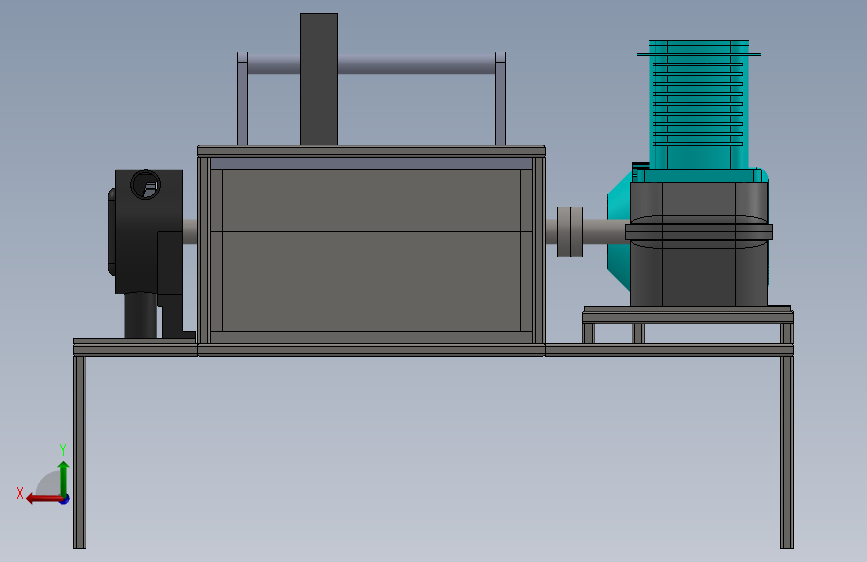Select the black bearing housing on the left

(x=148, y=232)
